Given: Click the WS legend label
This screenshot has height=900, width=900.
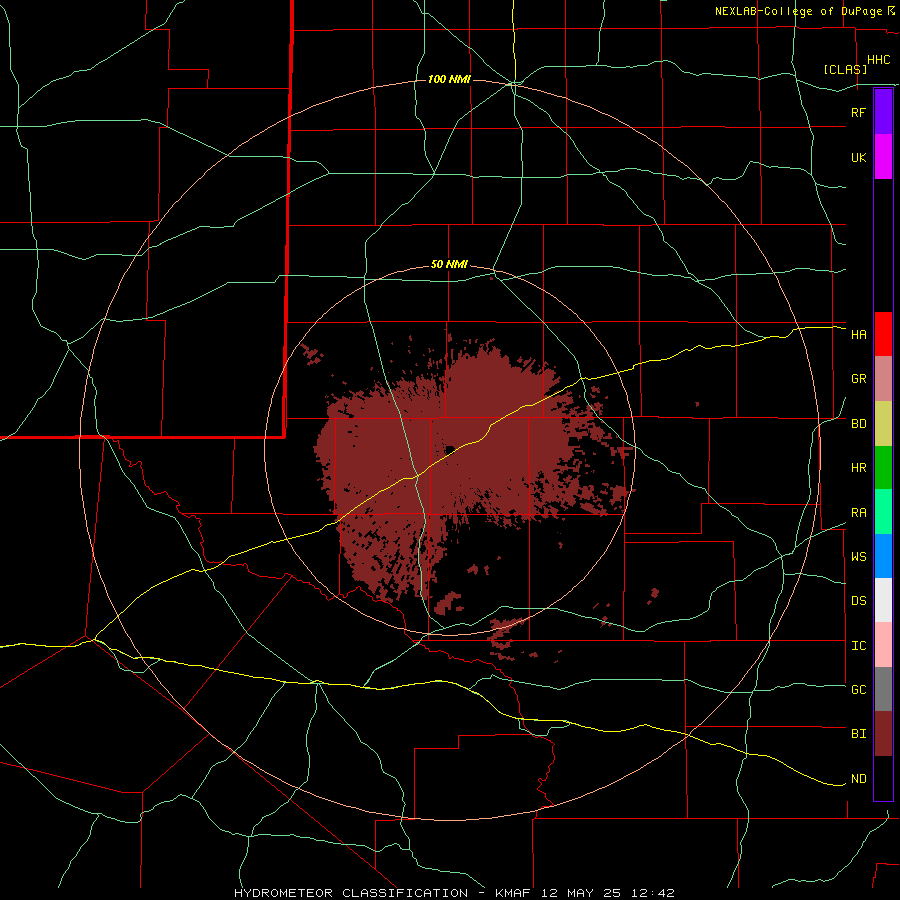Looking at the screenshot, I should [x=858, y=557].
